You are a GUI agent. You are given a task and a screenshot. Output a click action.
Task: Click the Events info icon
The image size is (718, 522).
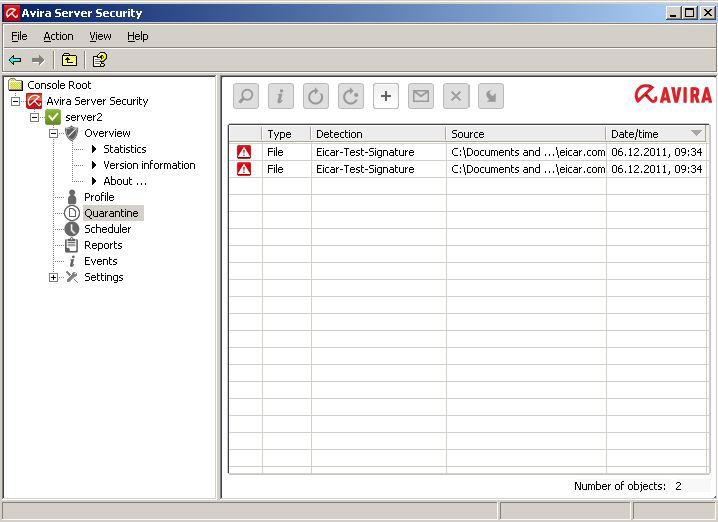(72, 261)
